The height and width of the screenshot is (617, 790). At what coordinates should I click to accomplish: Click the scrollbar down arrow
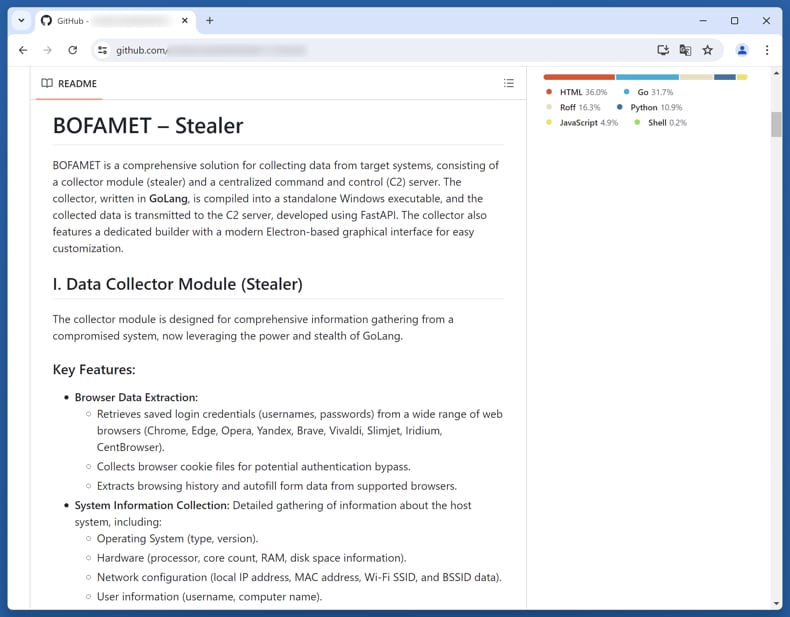click(777, 603)
